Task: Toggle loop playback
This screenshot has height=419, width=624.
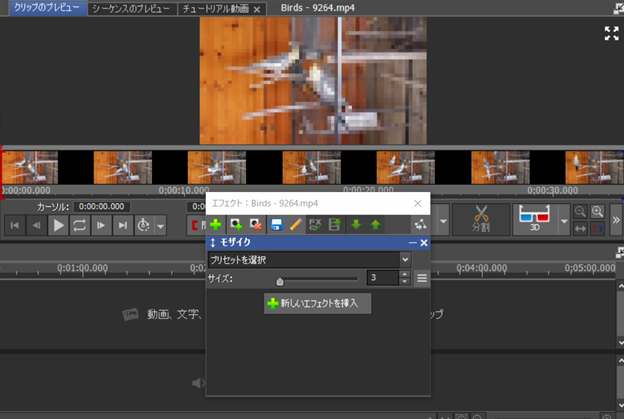Action: coord(79,226)
